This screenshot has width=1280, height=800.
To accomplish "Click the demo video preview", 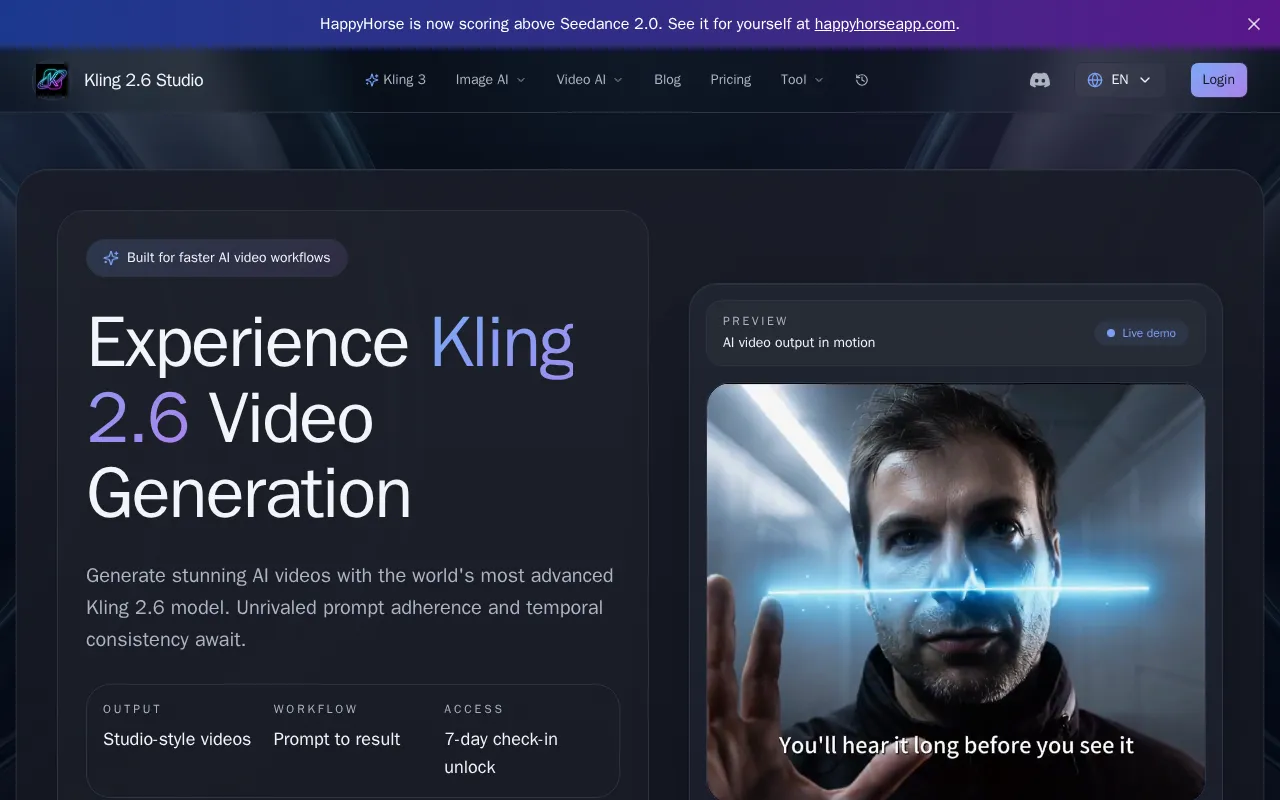I will click(x=956, y=592).
